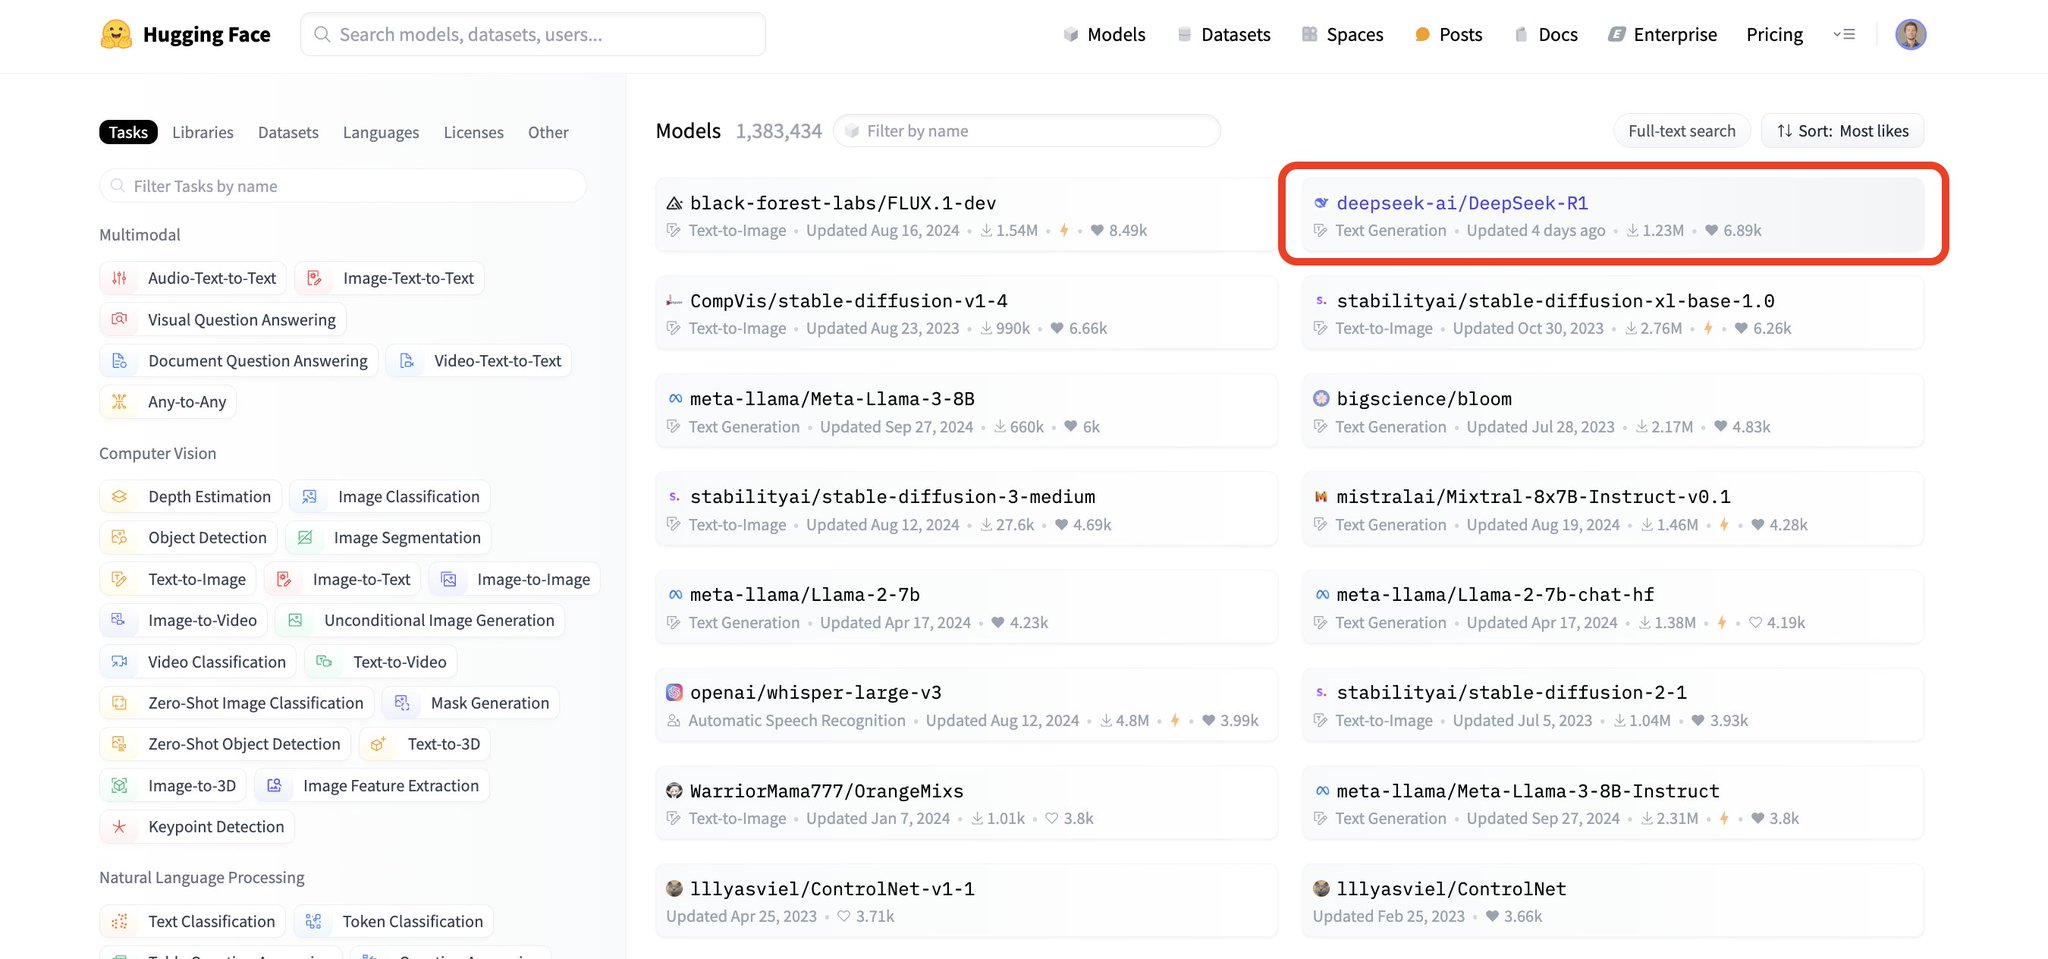Click the Zero-Shot Object Detection icon
This screenshot has width=2048, height=959.
[120, 743]
